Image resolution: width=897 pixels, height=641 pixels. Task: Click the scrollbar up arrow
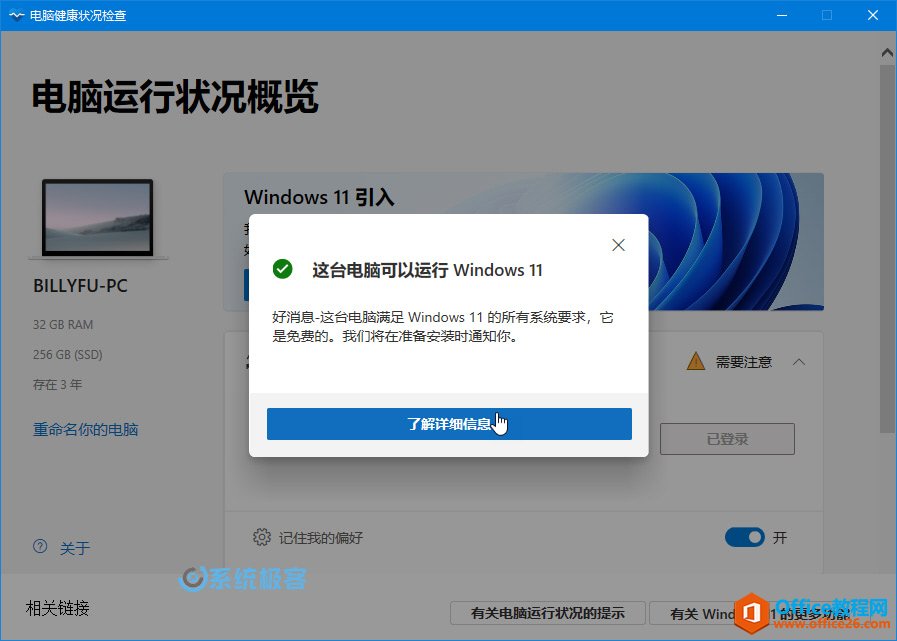pos(887,53)
